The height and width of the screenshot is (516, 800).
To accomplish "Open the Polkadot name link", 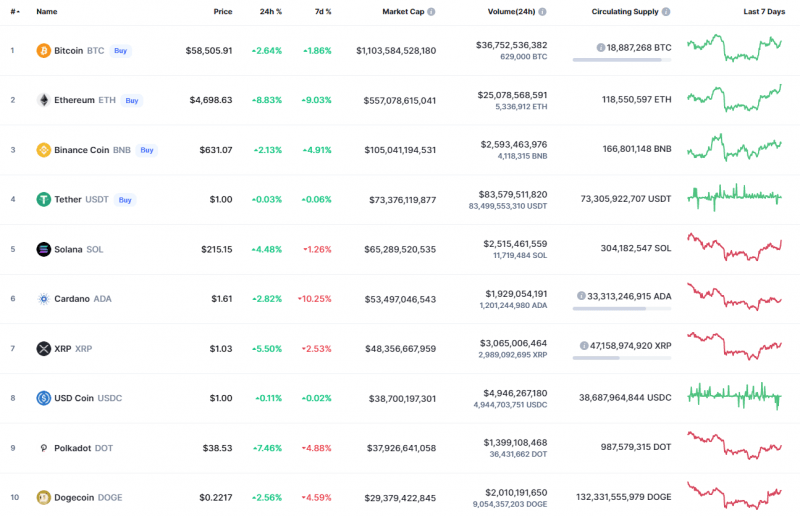I will click(x=72, y=448).
